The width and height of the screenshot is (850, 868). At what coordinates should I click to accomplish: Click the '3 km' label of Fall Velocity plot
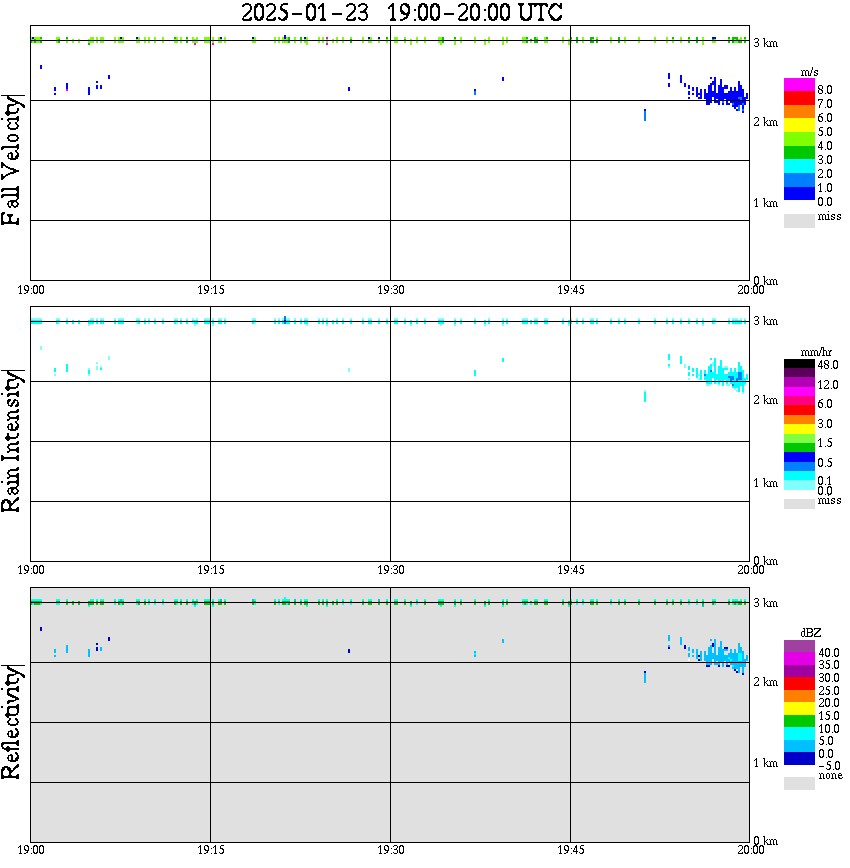[765, 43]
